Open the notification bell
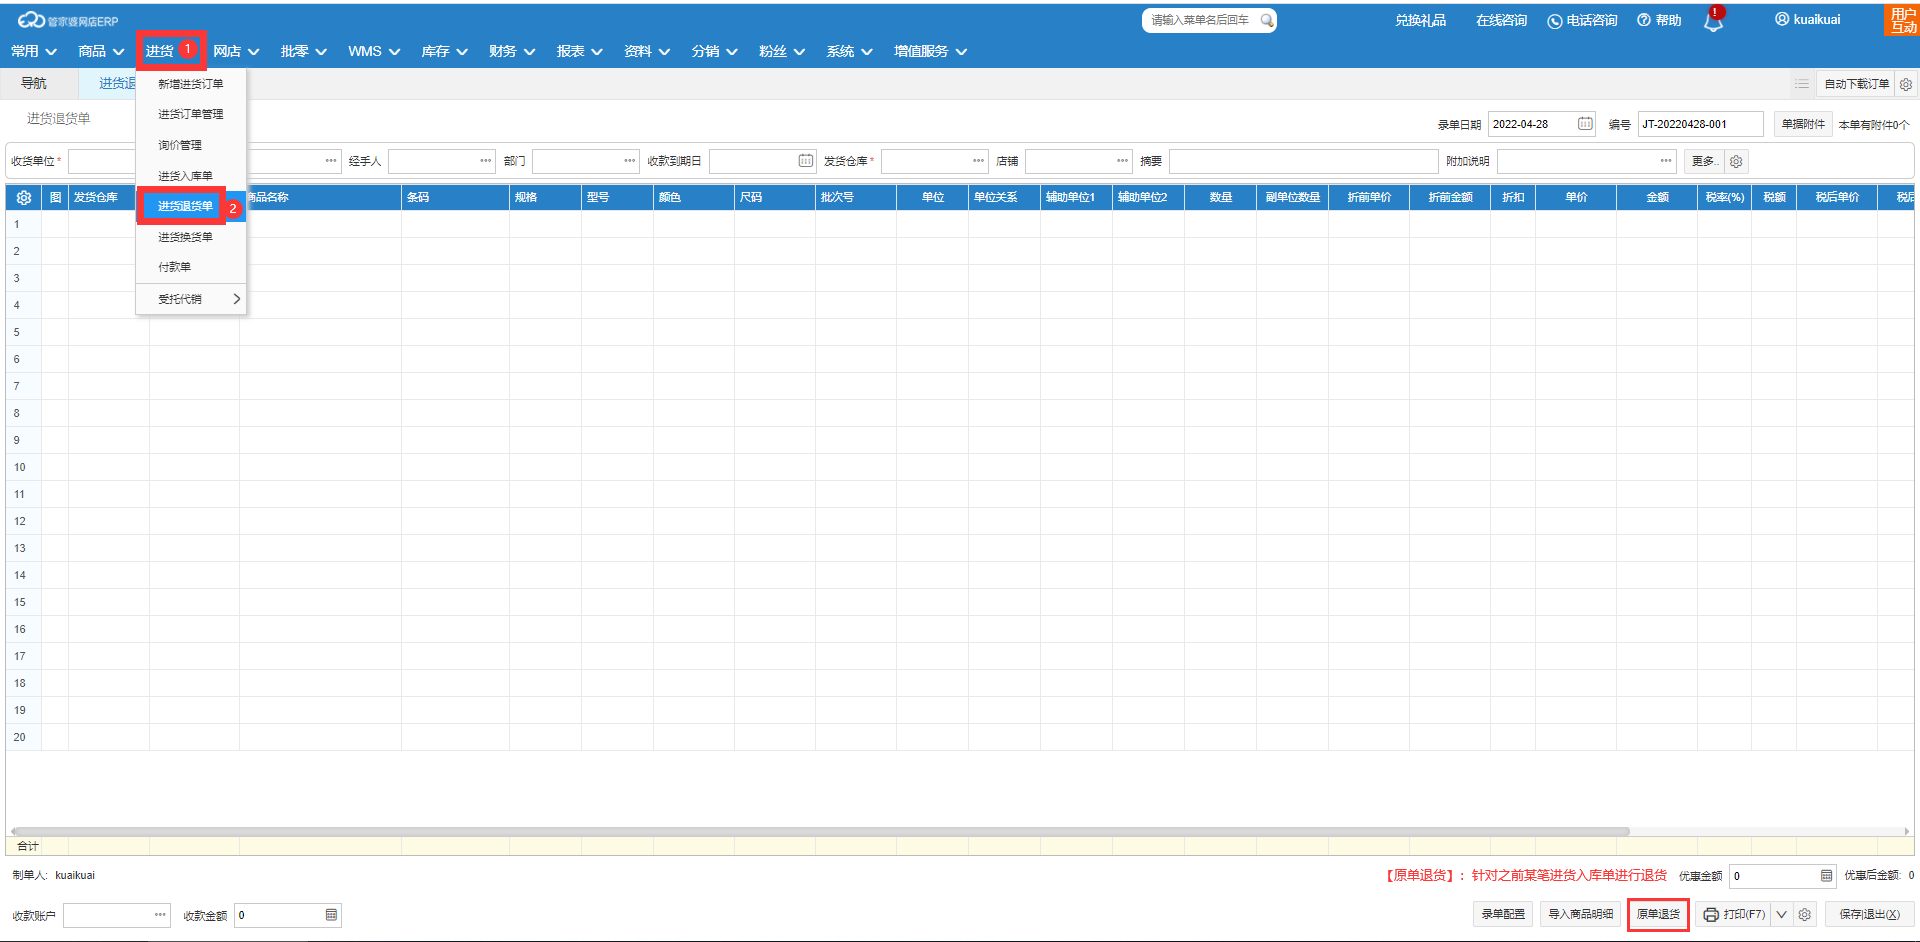This screenshot has height=942, width=1920. (x=1713, y=21)
